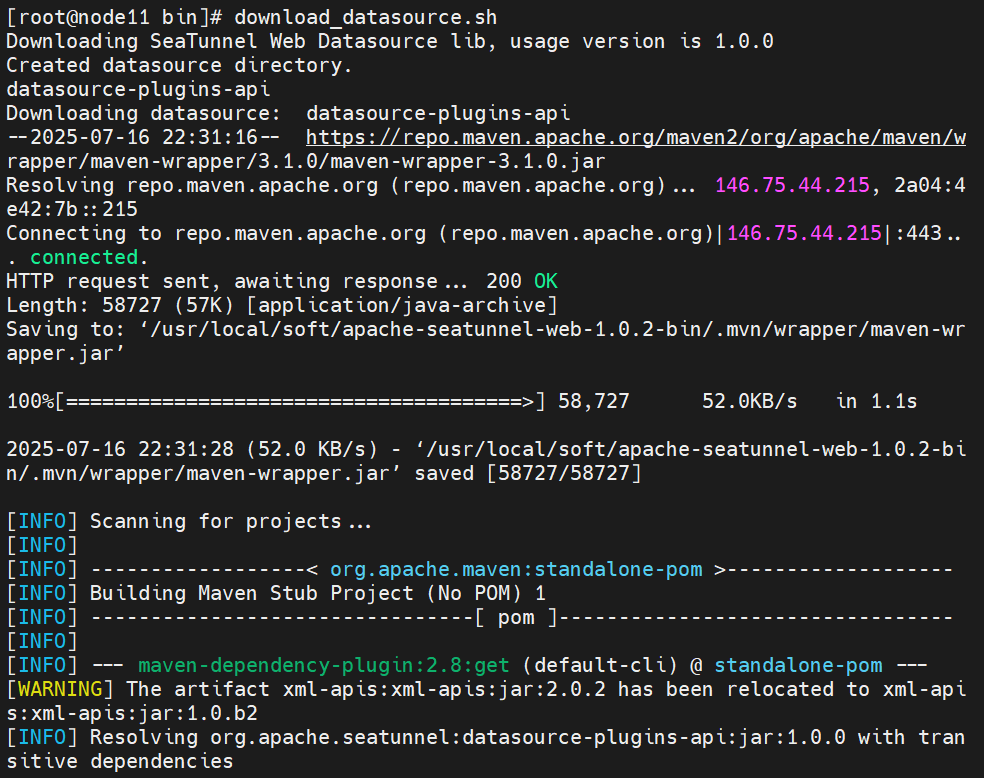
Task: Click the '[root@node11 bin]#' shell prompt
Action: (x=114, y=18)
